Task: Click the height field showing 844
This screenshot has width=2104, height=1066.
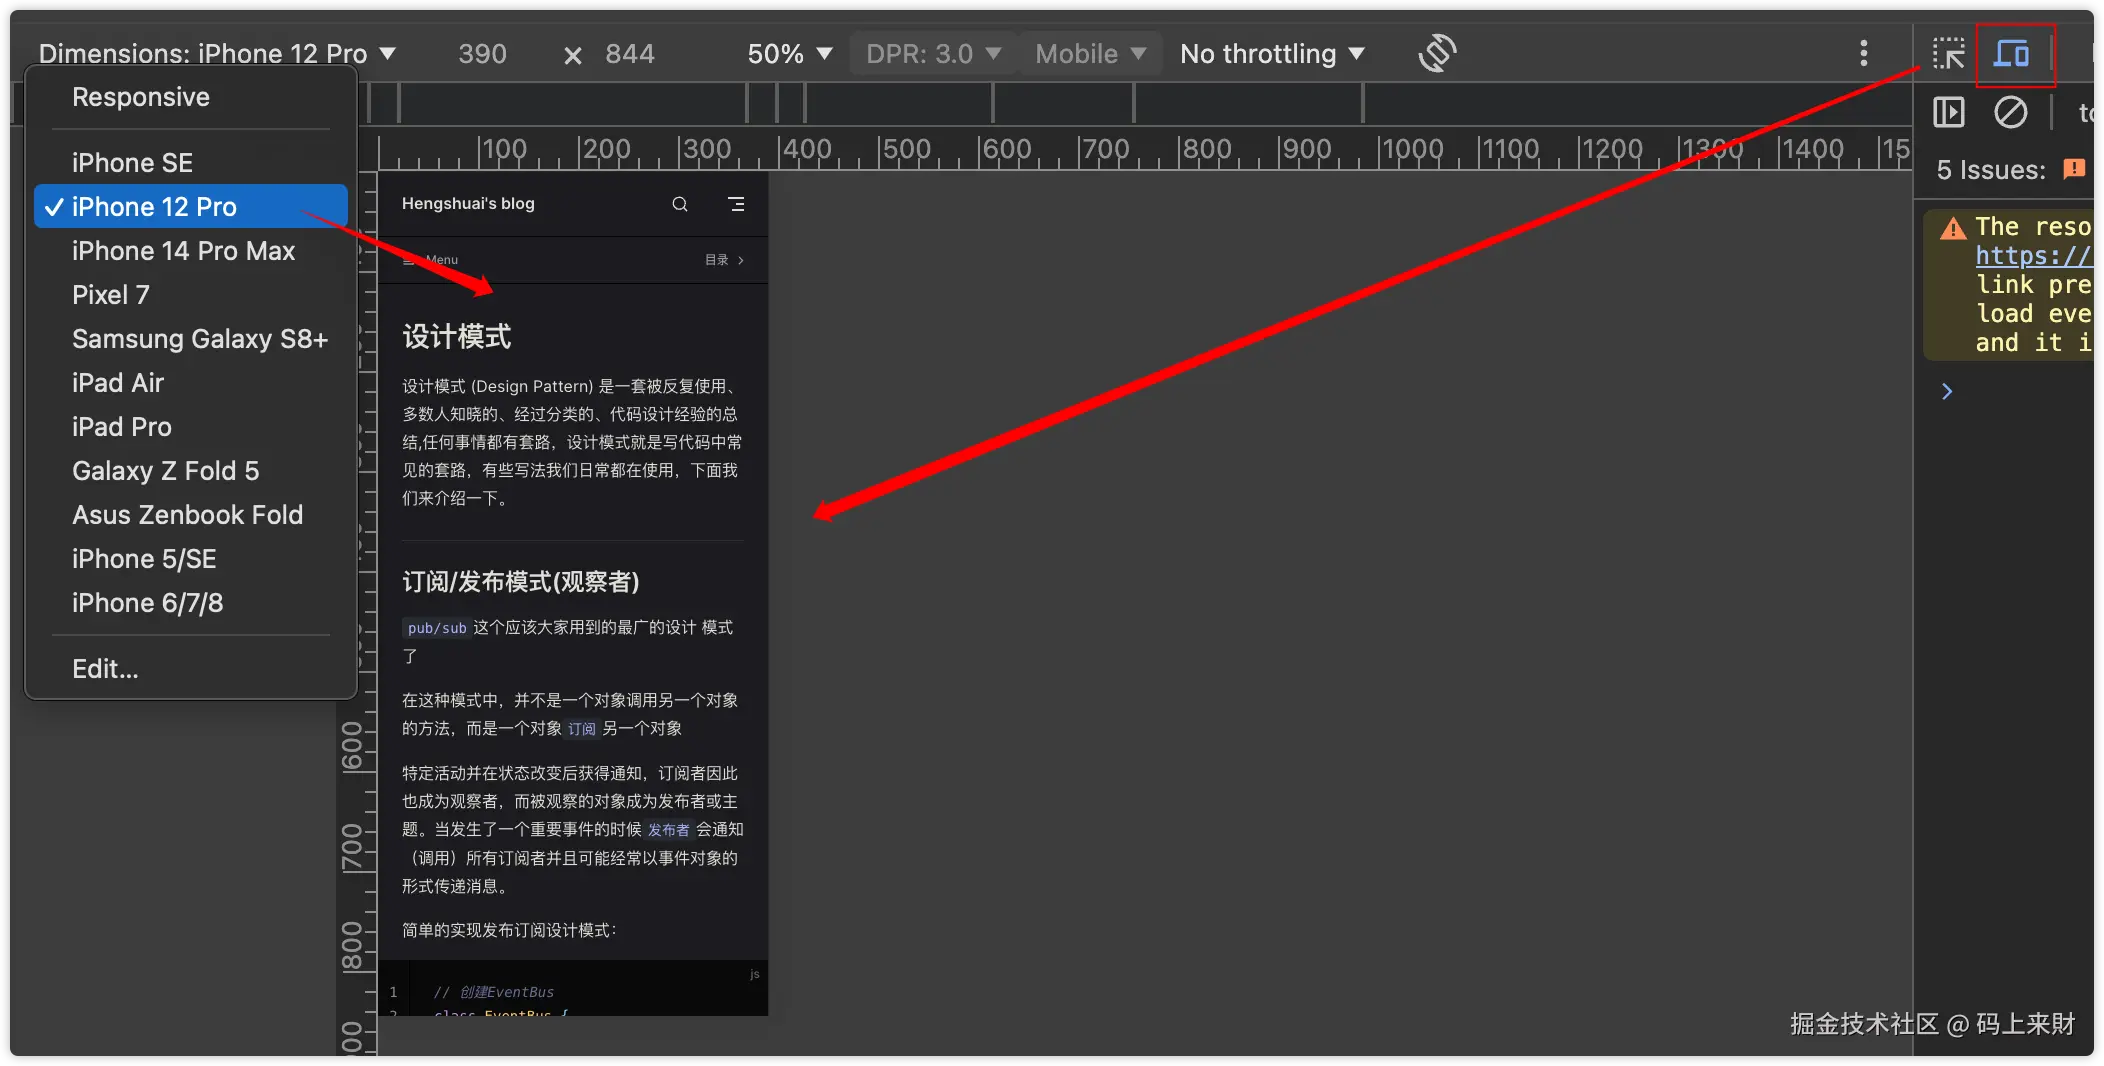Action: (x=630, y=53)
